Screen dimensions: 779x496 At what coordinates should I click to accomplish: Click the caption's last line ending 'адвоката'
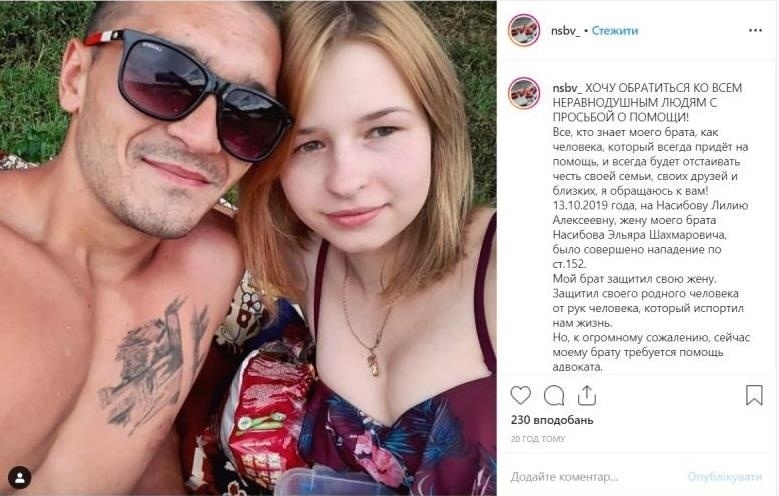pos(577,367)
